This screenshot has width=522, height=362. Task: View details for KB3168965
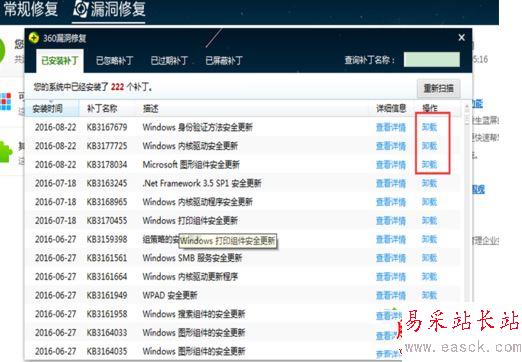pyautogui.click(x=391, y=202)
